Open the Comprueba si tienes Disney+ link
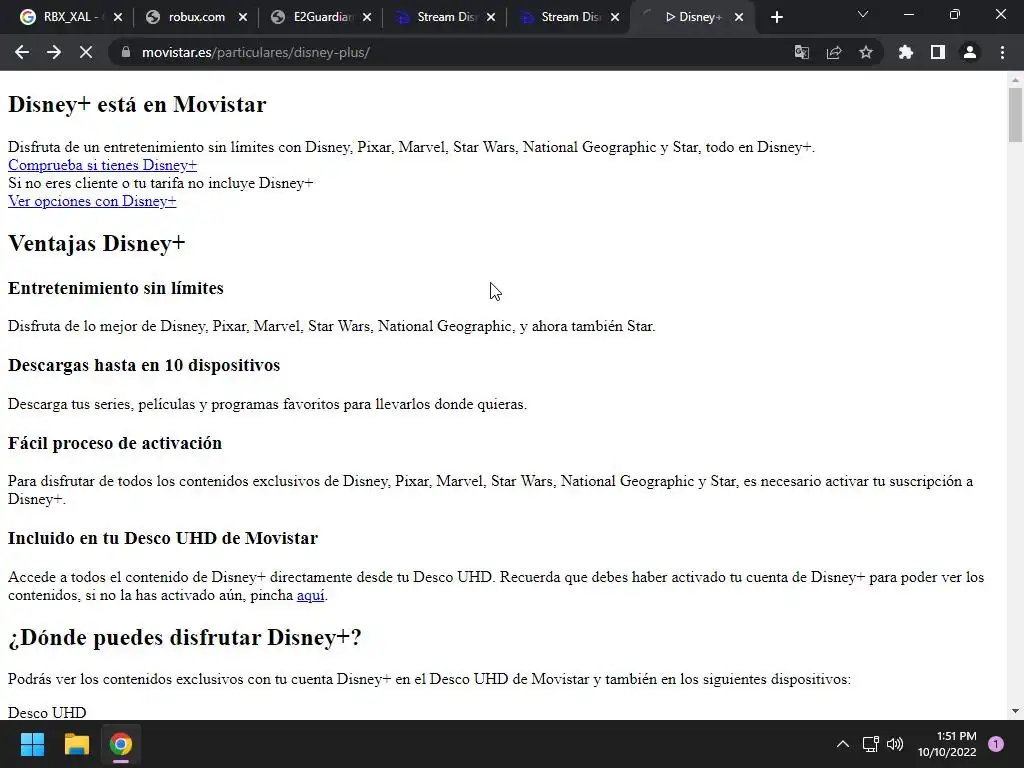This screenshot has width=1024, height=768. tap(103, 165)
